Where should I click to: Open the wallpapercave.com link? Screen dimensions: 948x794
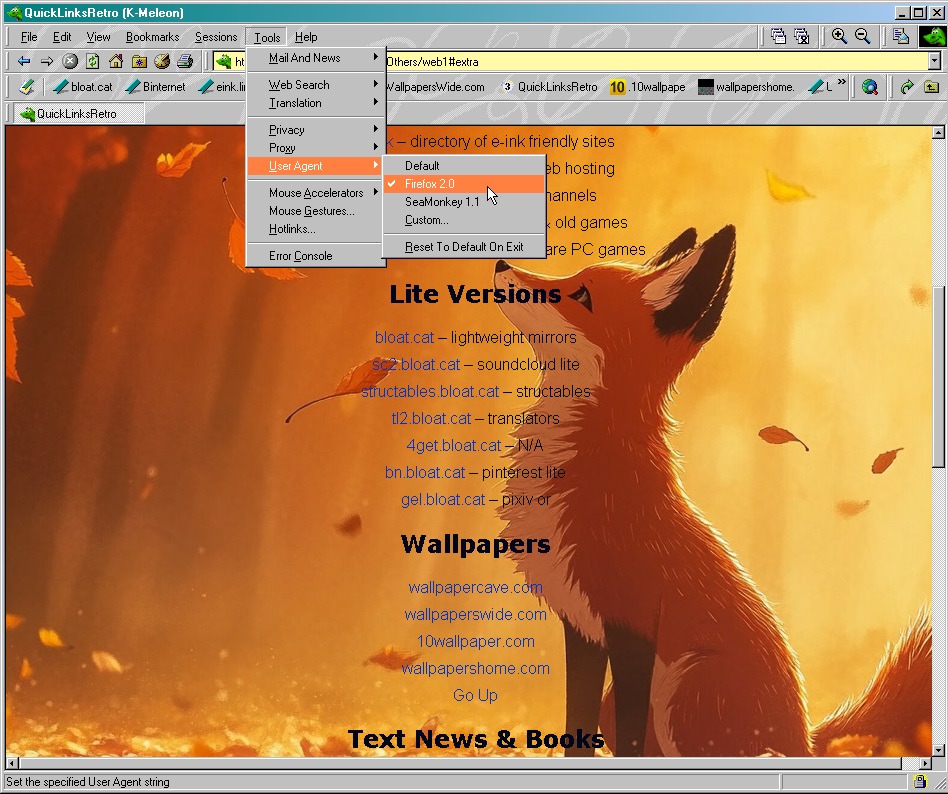click(475, 587)
